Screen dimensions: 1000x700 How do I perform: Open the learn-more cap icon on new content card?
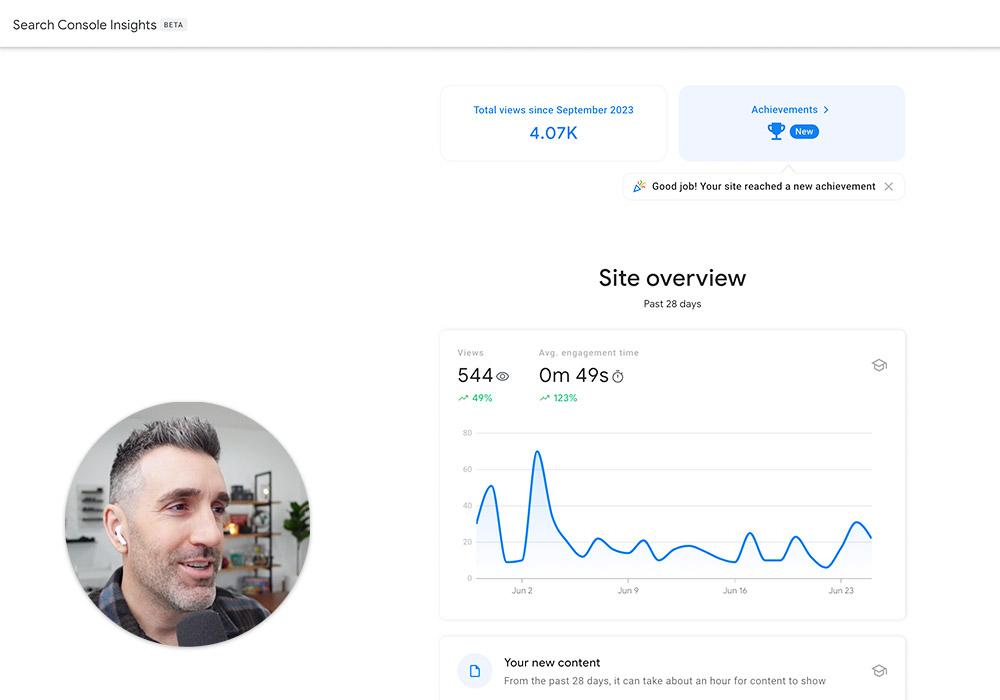pos(879,671)
